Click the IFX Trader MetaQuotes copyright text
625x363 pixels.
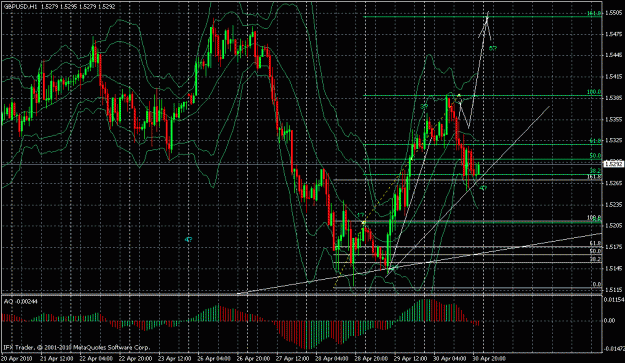77,348
